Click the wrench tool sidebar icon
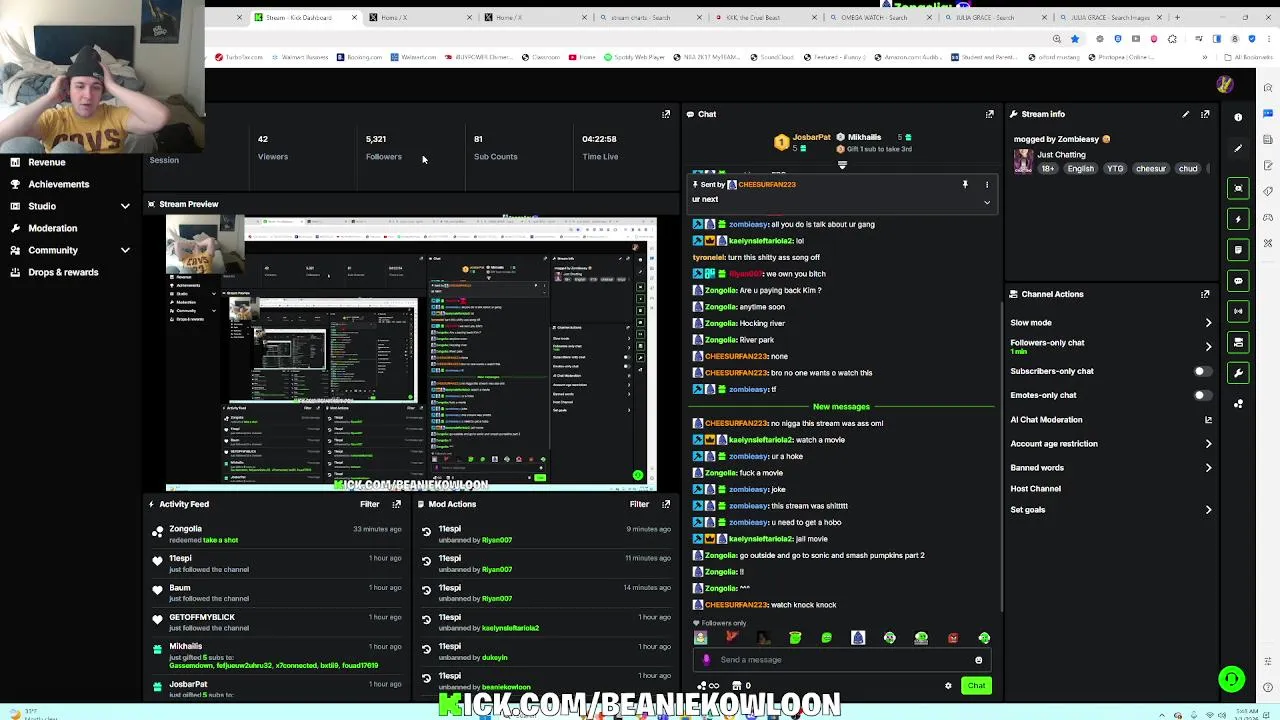 tap(1238, 373)
